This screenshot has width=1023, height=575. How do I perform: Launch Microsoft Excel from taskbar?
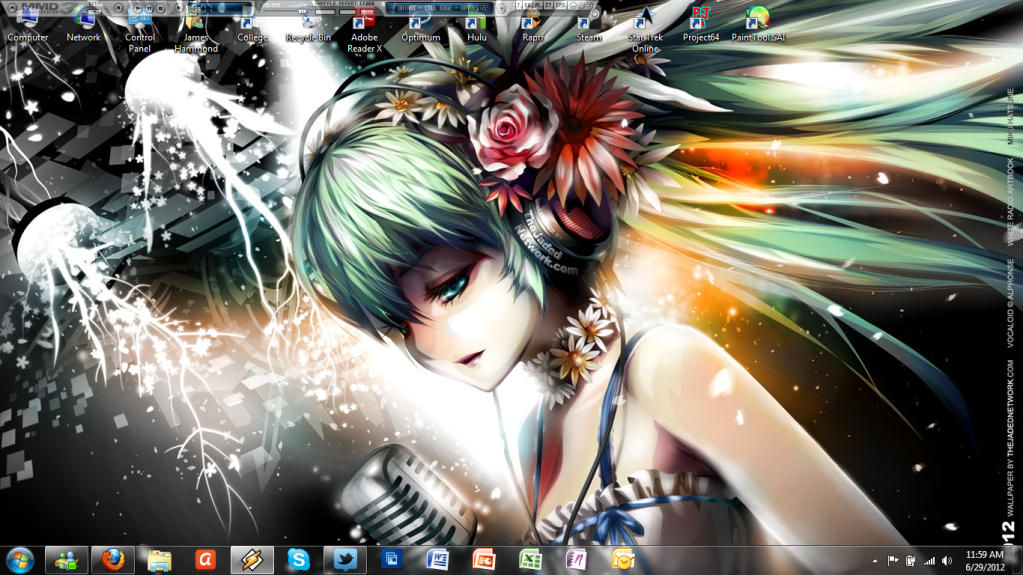click(530, 560)
